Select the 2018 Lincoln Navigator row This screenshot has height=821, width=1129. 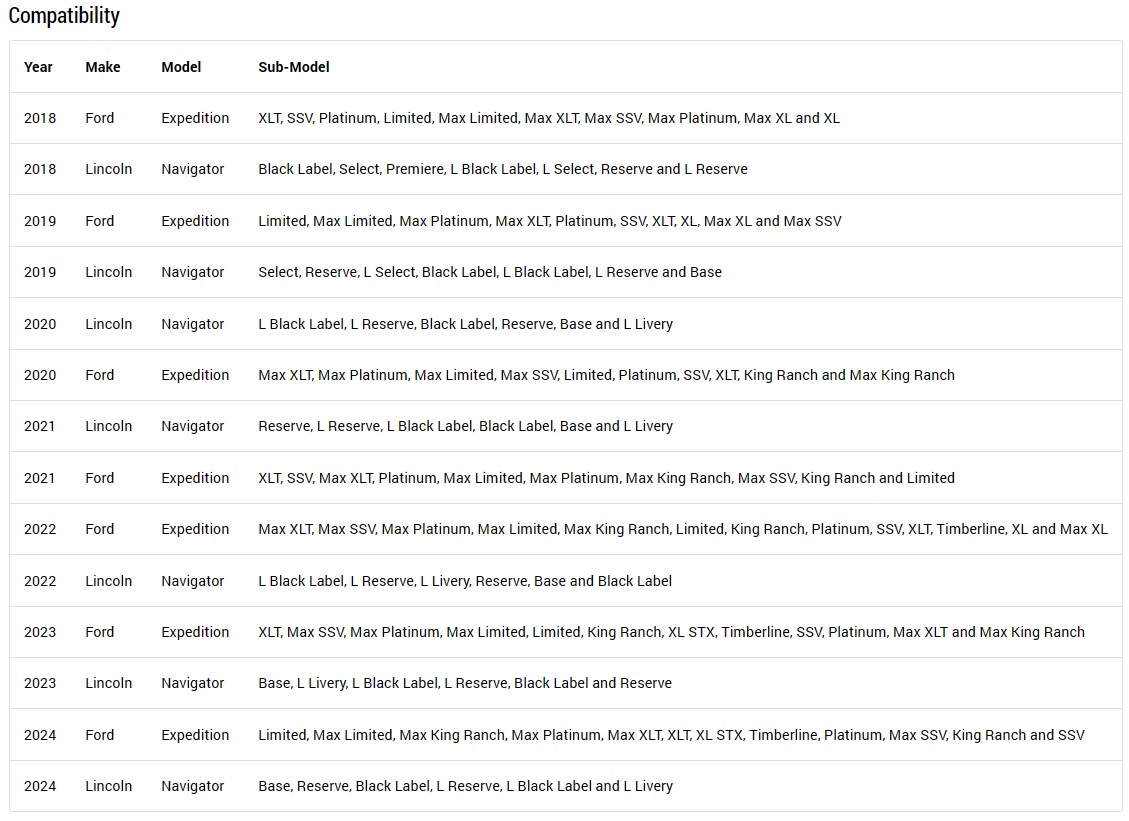point(565,169)
